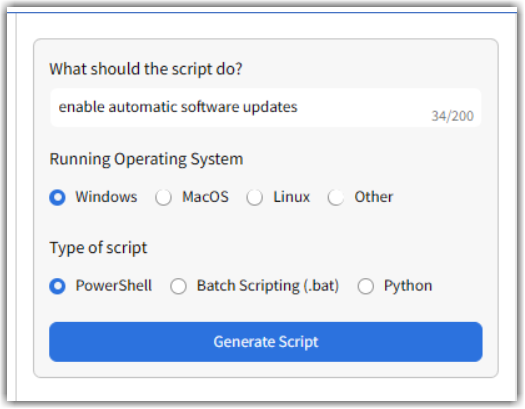Click the 'Batch Scripting (.bat)' label text

(x=268, y=286)
